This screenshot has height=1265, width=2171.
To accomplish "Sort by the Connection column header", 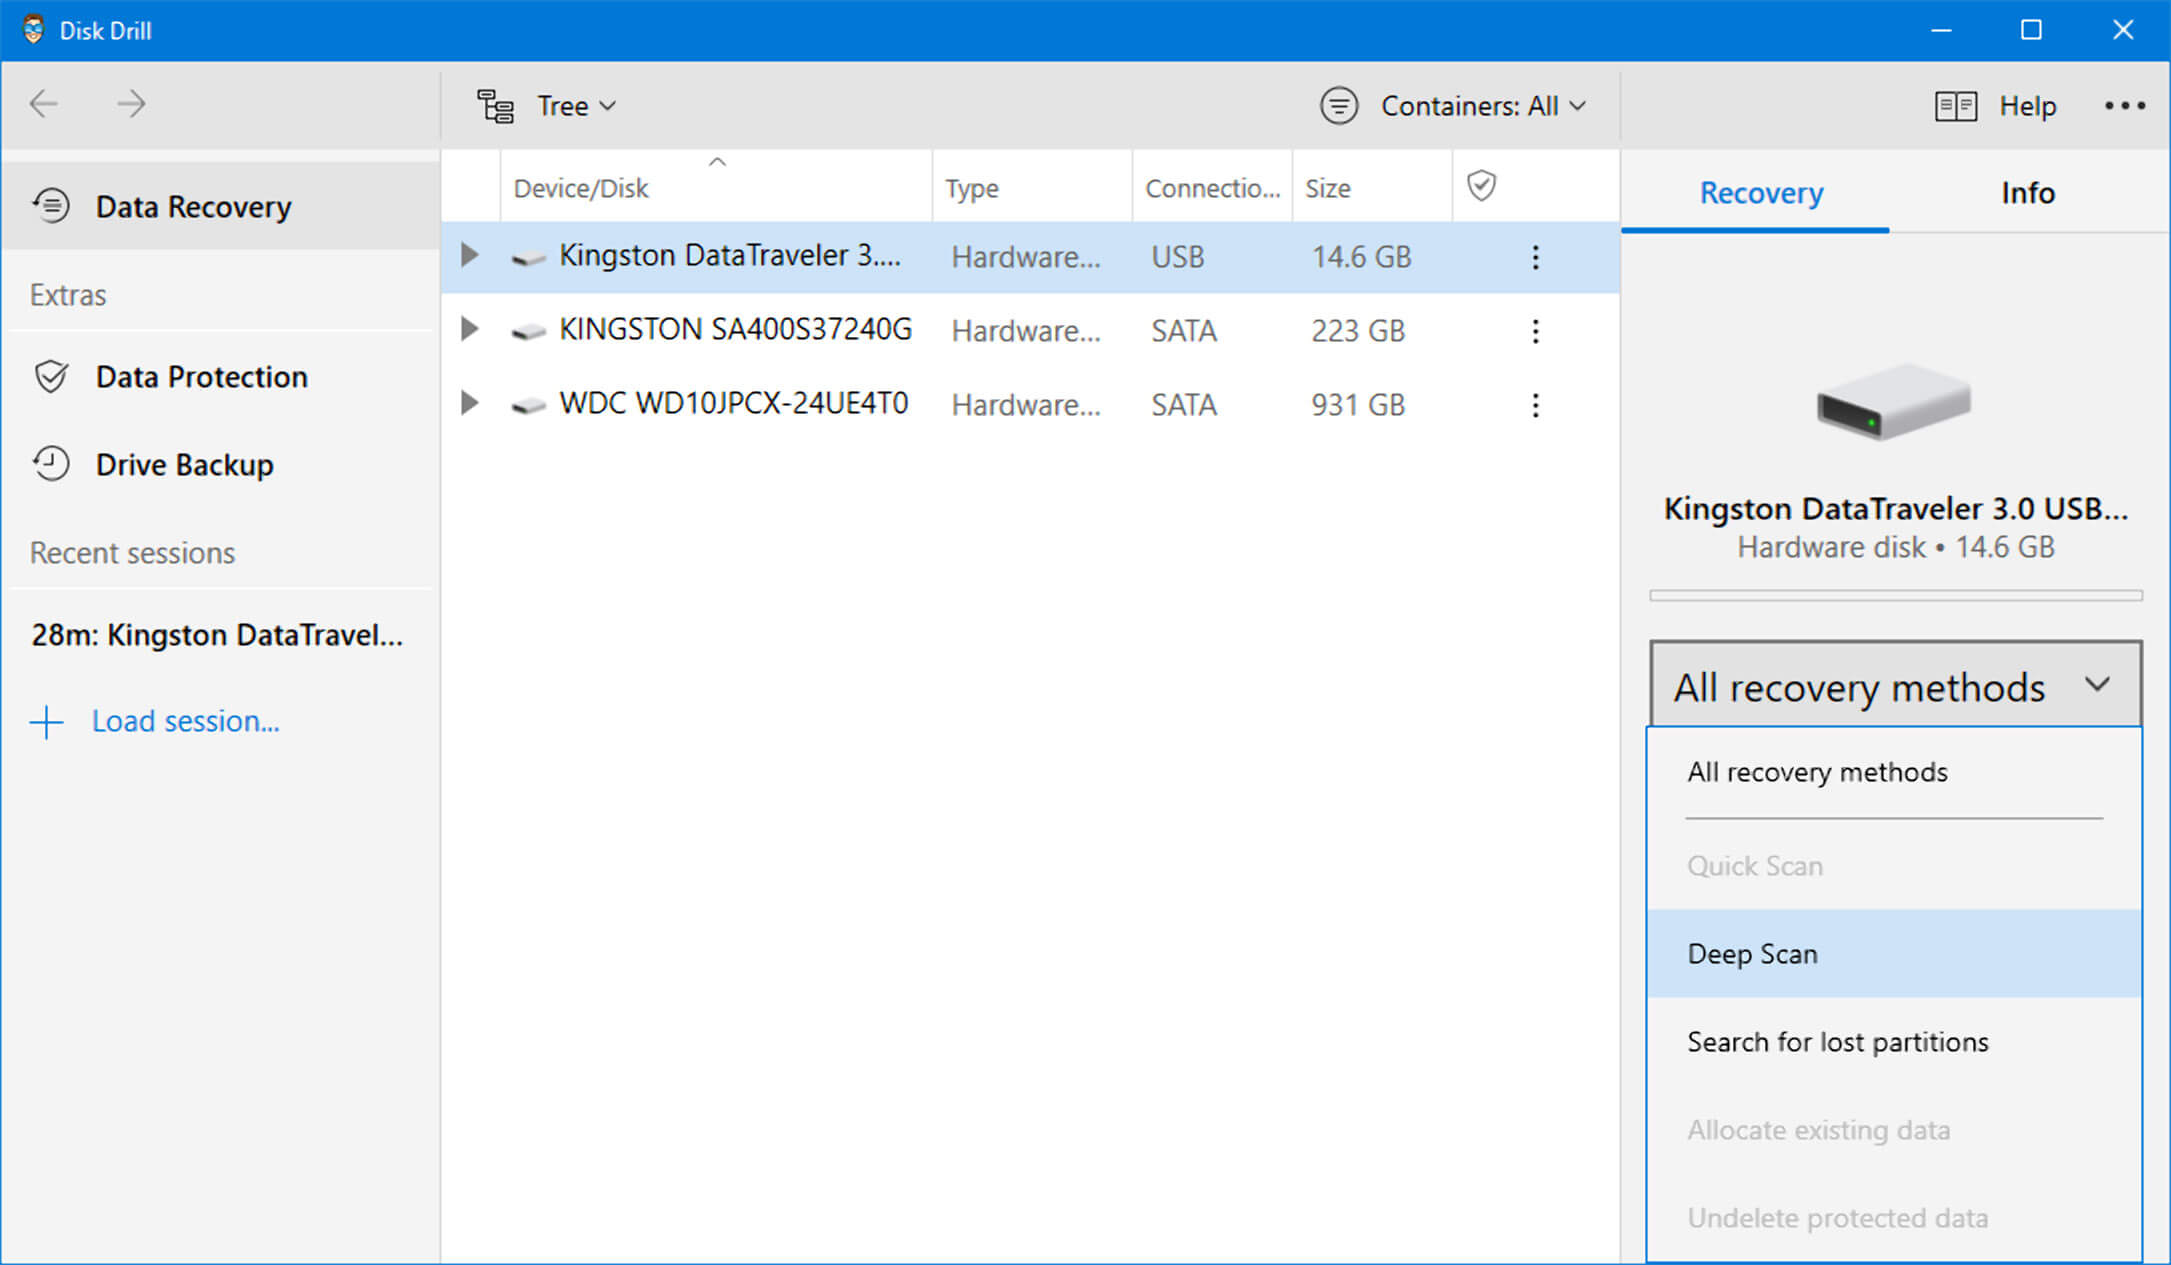I will pyautogui.click(x=1212, y=188).
